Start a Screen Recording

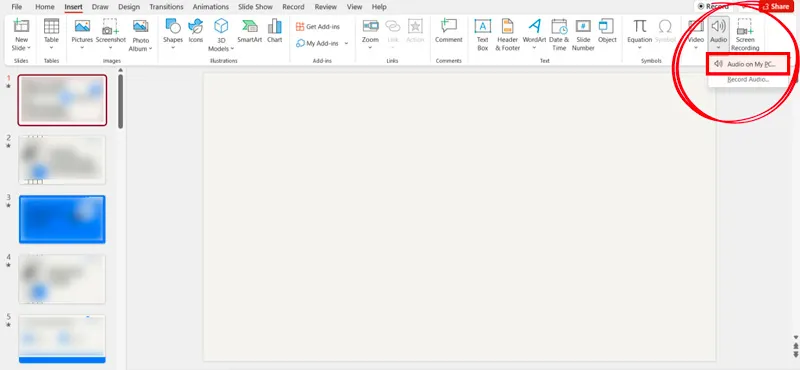(745, 35)
